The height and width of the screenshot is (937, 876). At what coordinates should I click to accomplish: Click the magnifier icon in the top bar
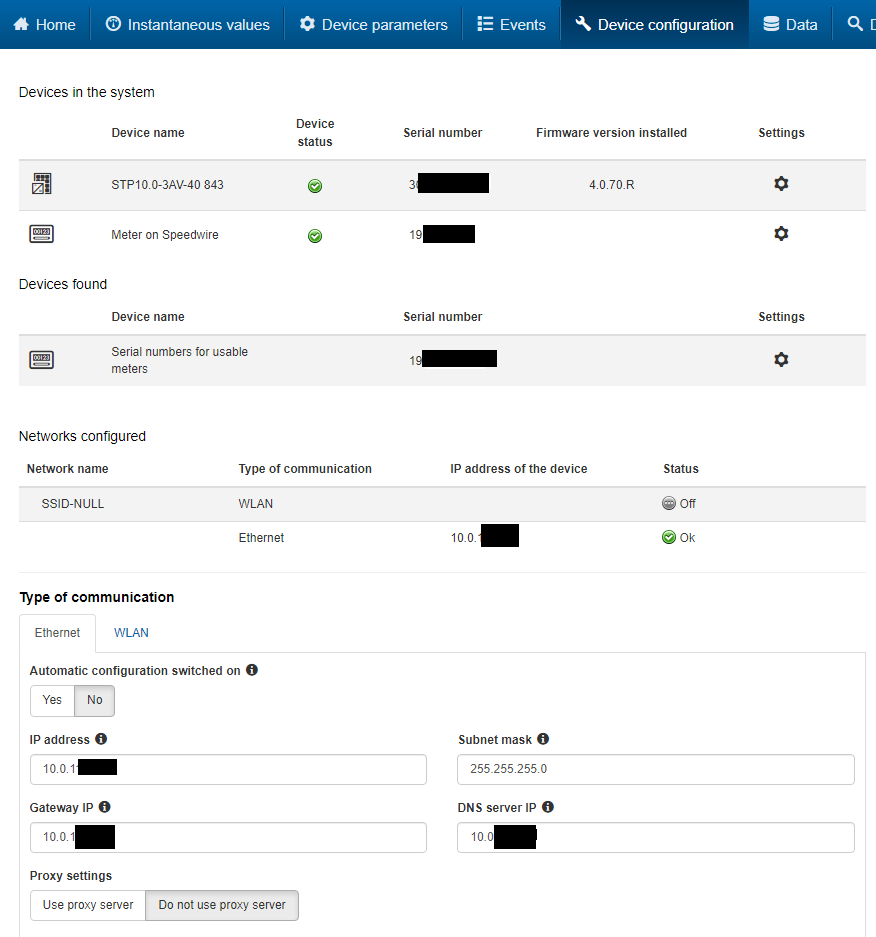tap(855, 24)
